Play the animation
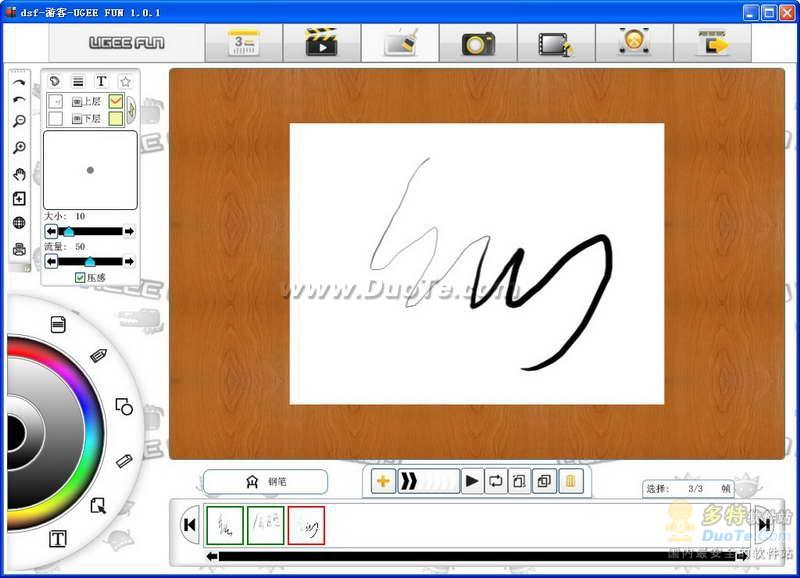 (x=472, y=481)
